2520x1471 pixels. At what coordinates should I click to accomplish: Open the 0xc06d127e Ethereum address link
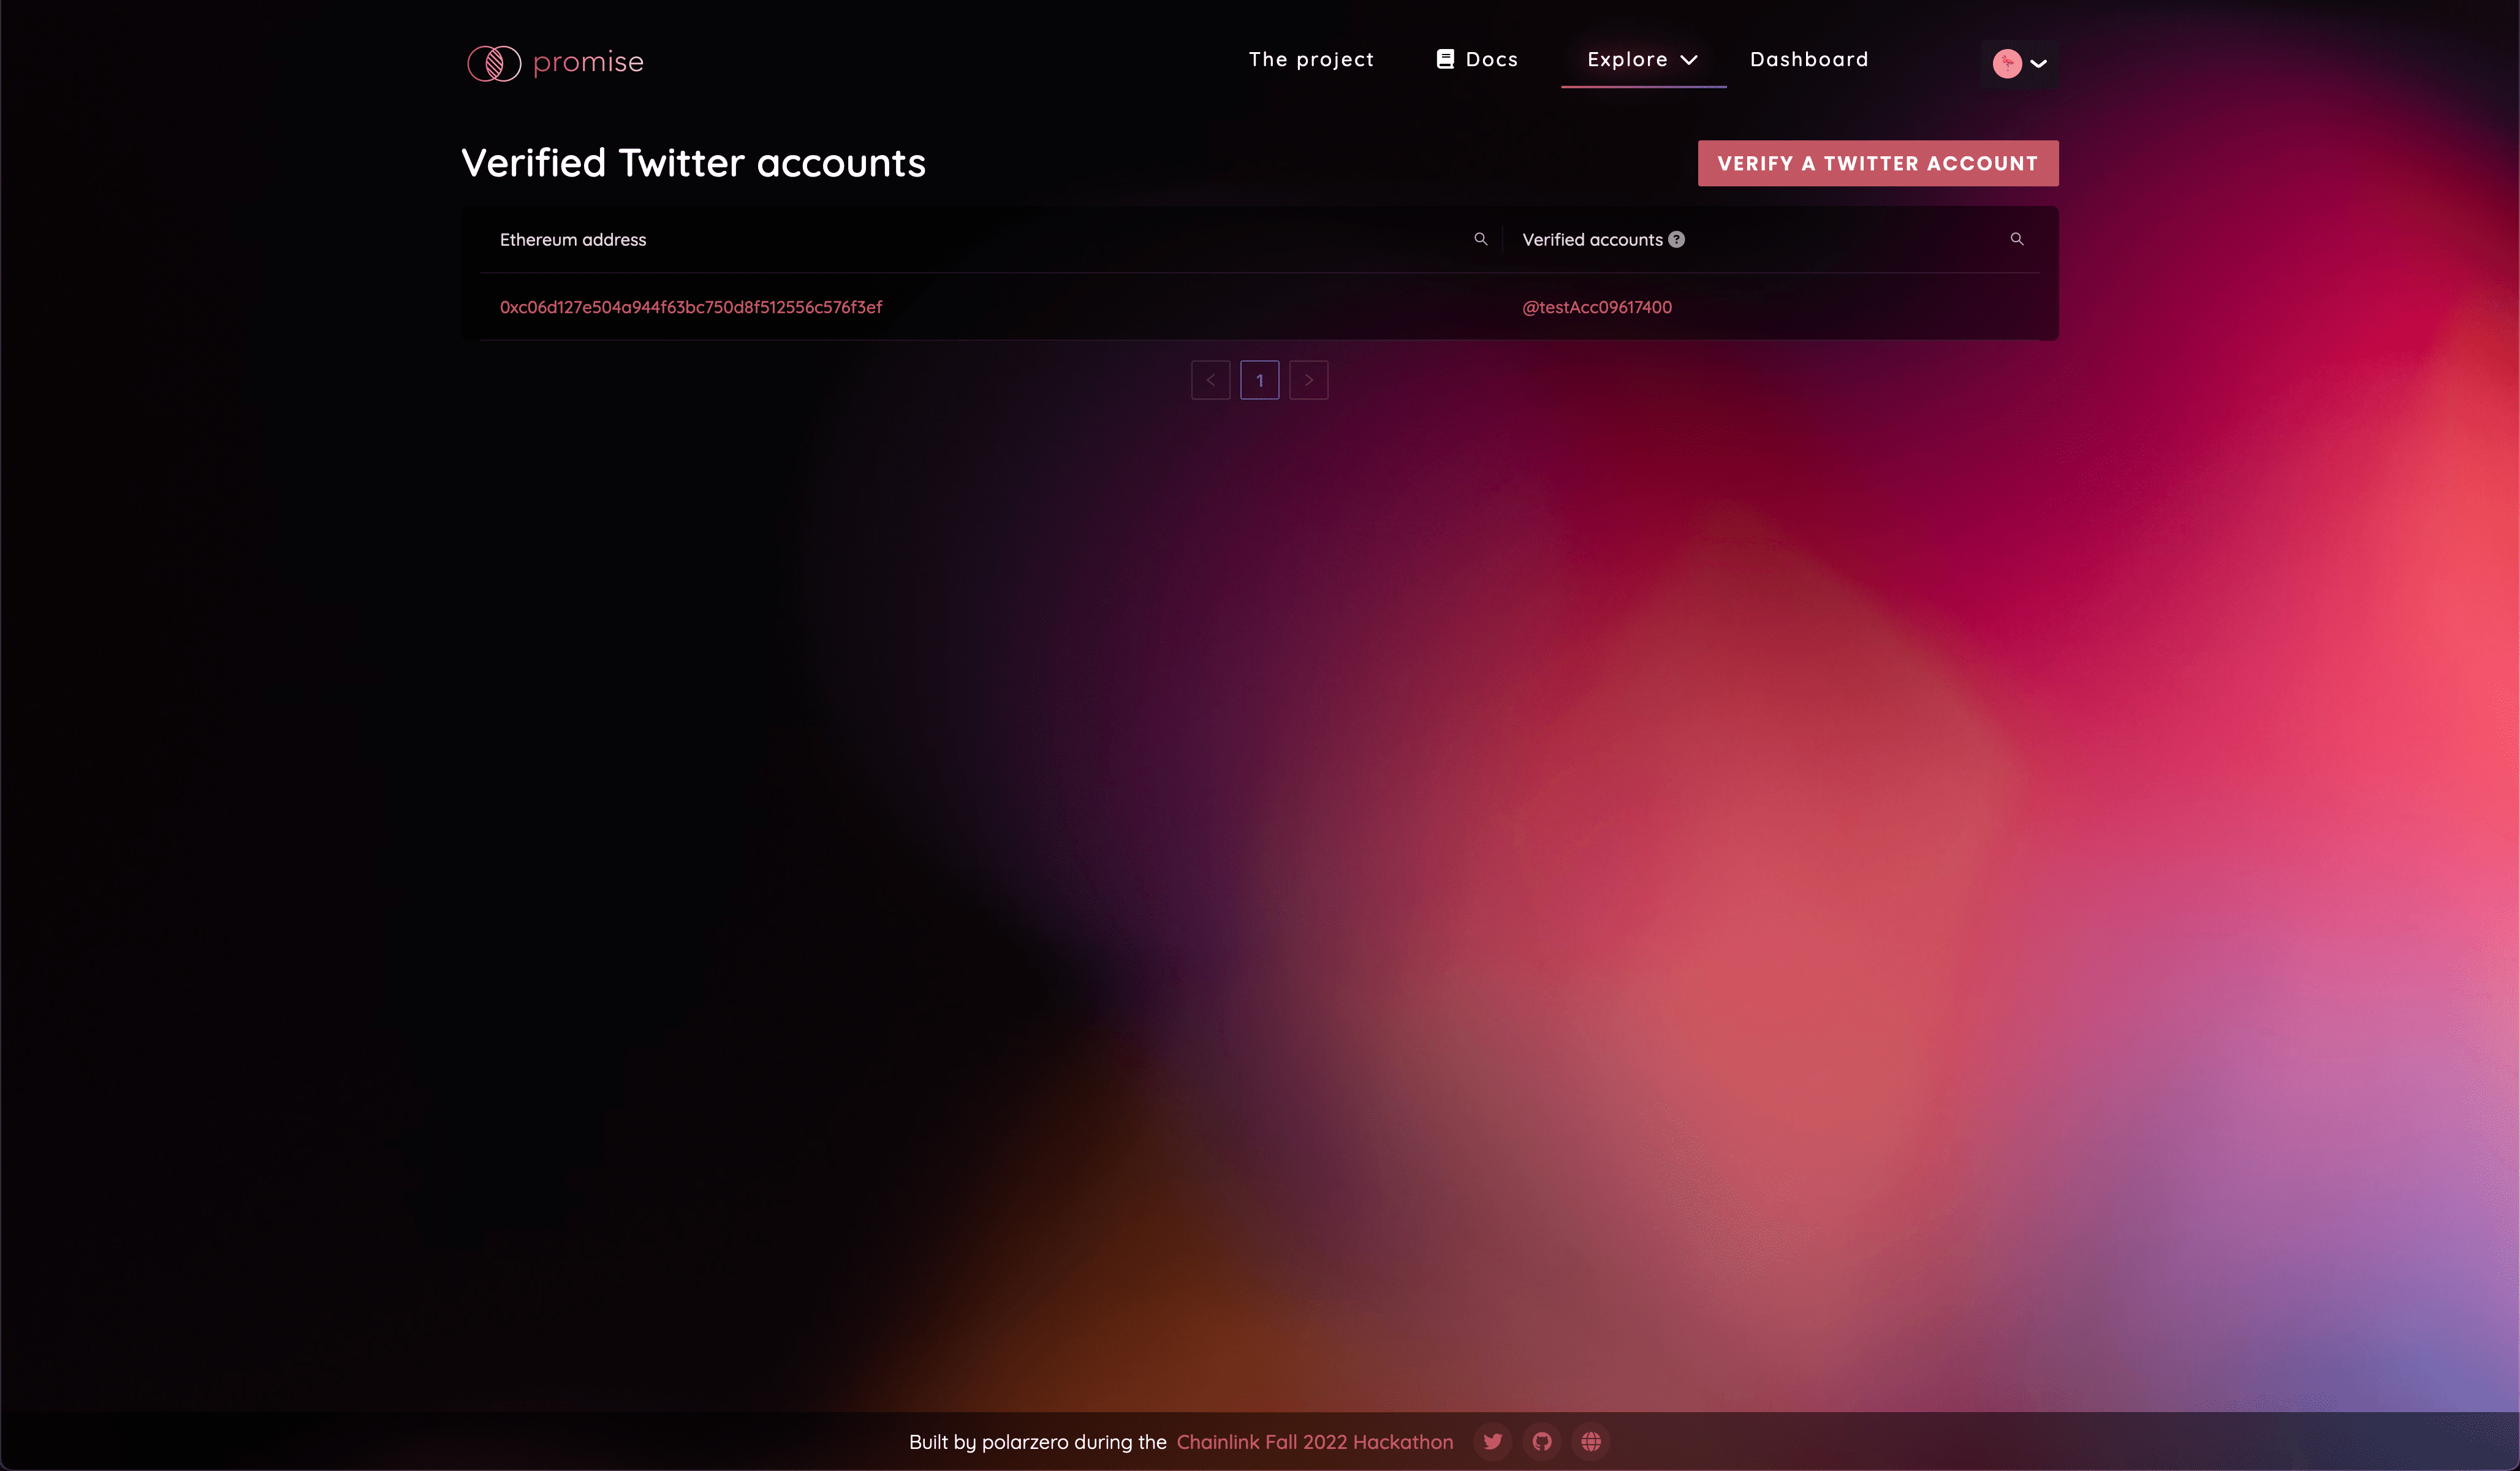(x=690, y=307)
